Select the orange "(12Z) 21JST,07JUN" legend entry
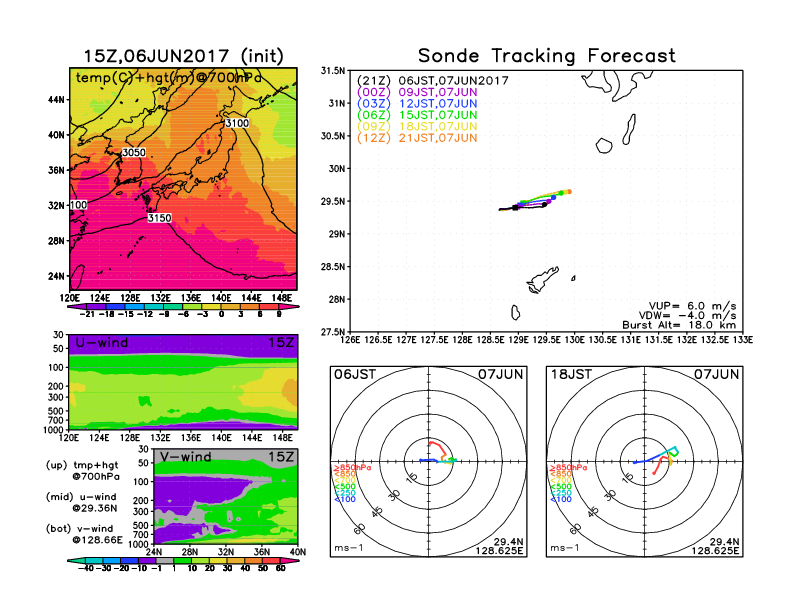792x612 pixels. (417, 138)
